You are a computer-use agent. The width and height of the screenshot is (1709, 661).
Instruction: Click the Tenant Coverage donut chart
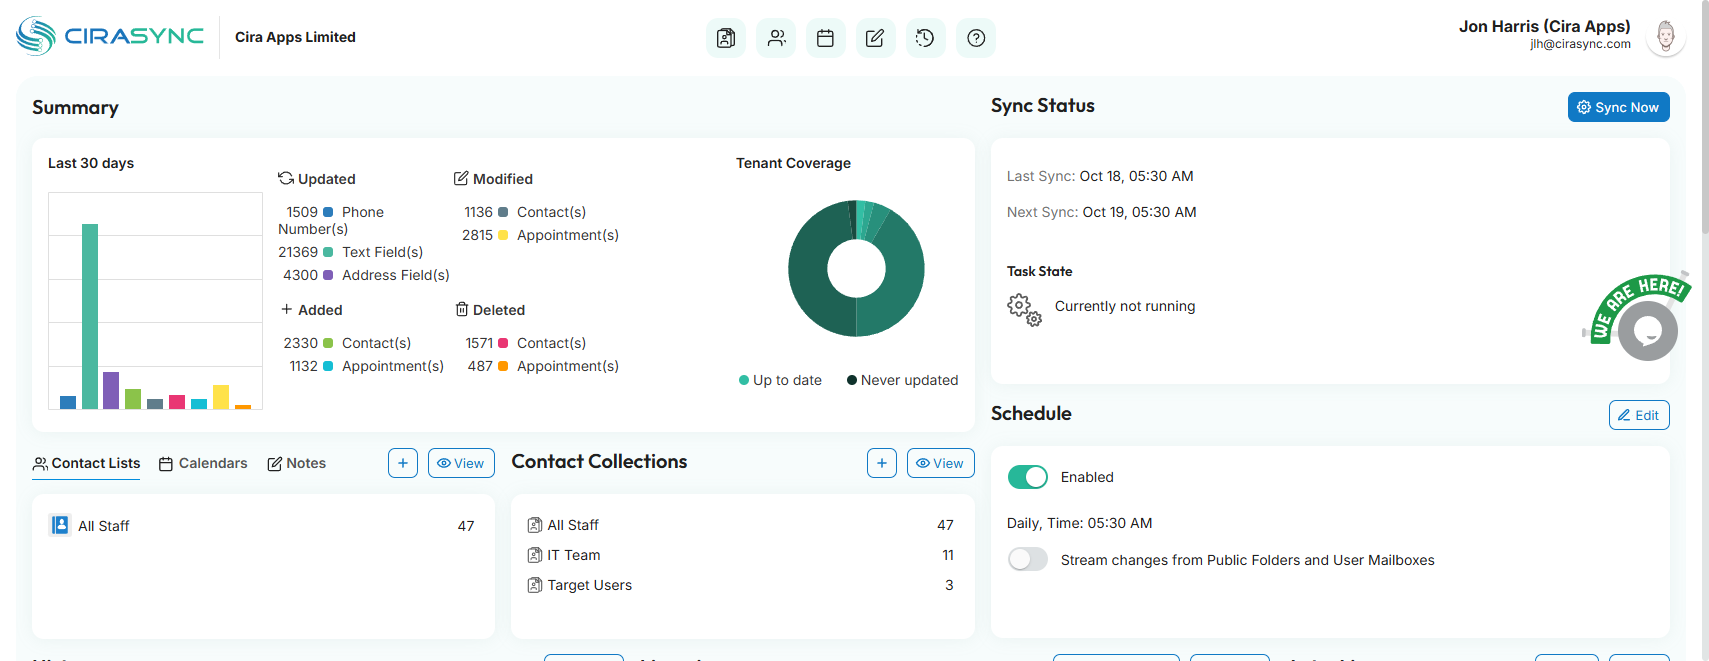coord(856,268)
